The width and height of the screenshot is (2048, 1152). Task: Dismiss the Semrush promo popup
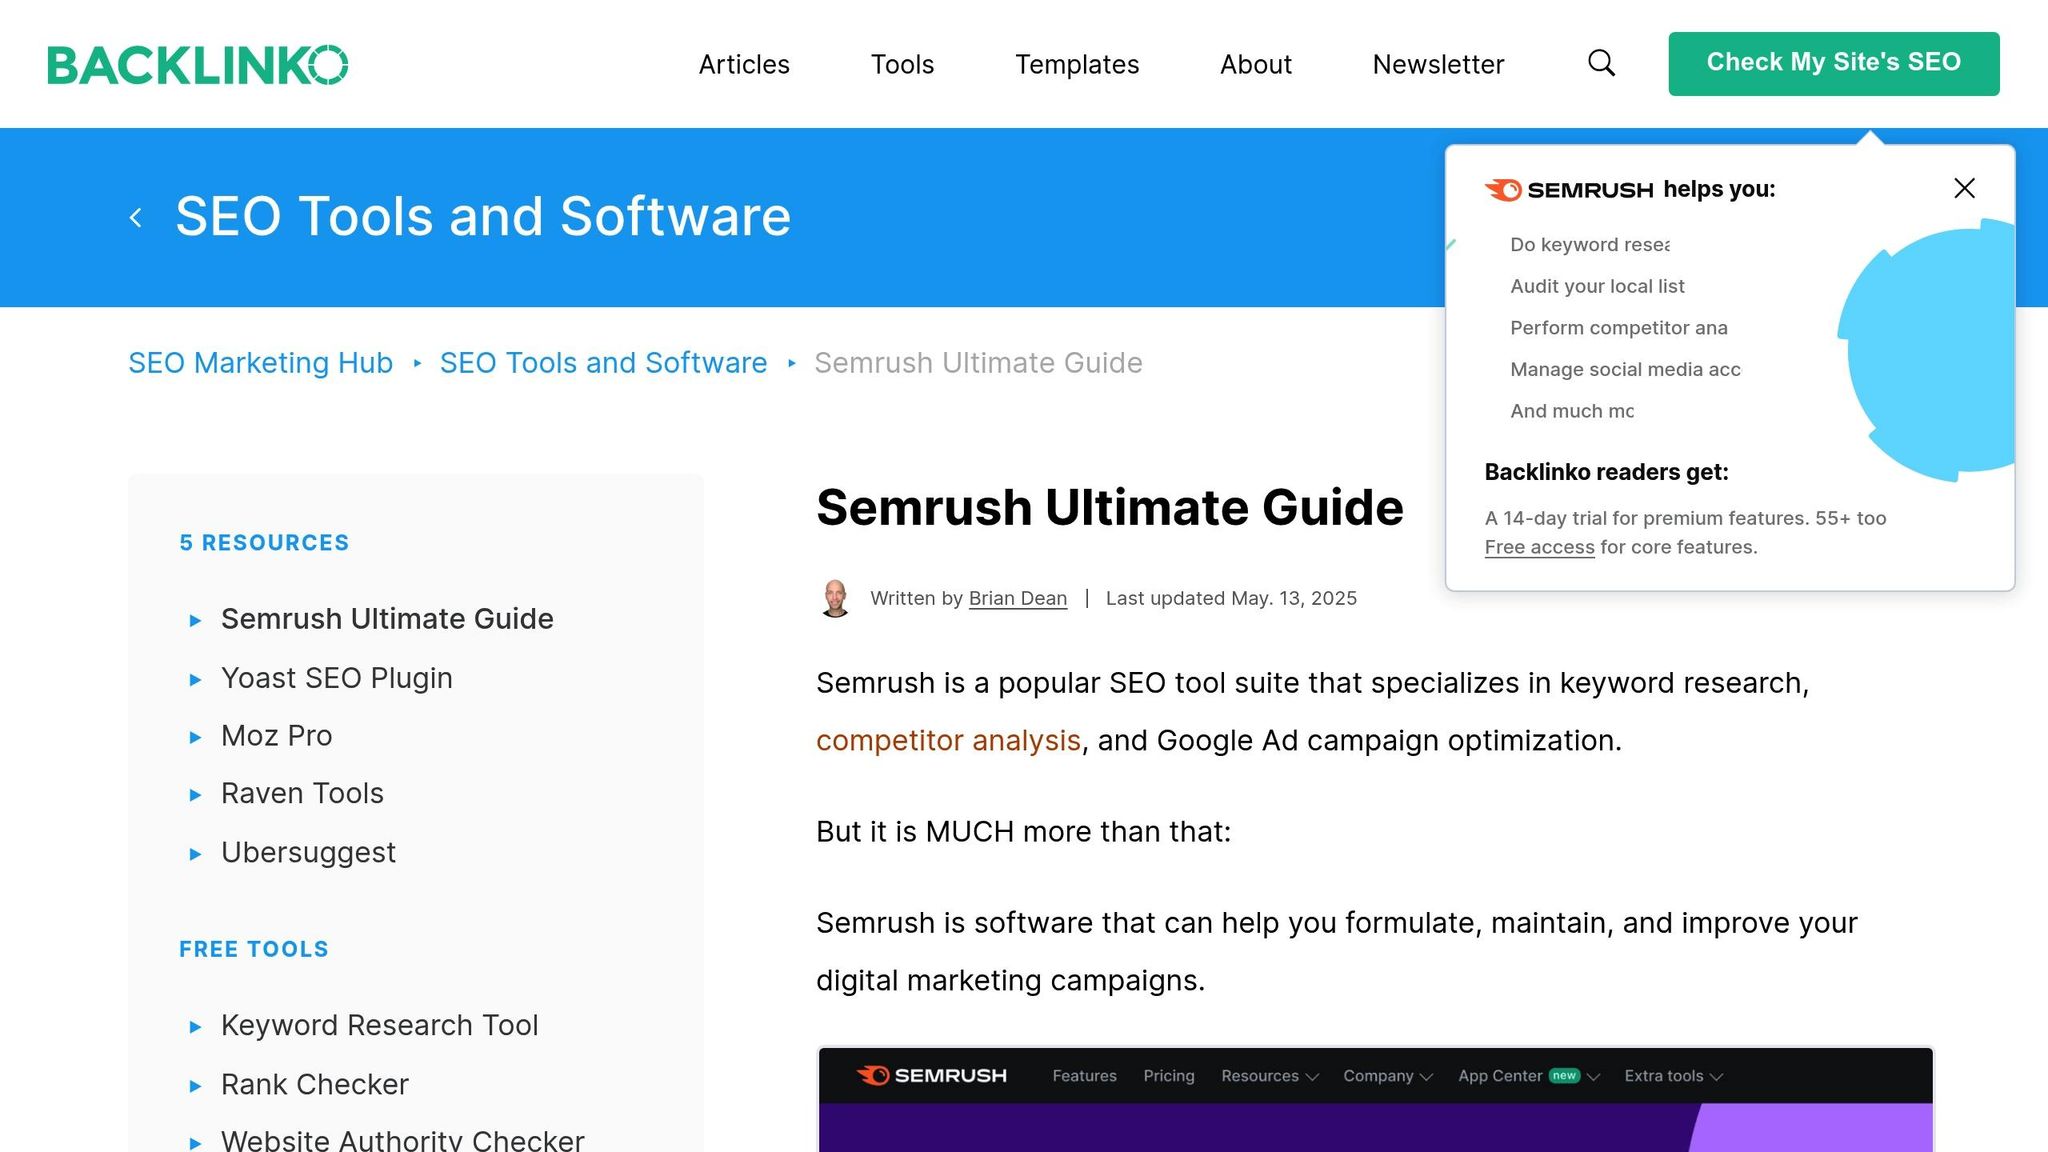pyautogui.click(x=1963, y=188)
